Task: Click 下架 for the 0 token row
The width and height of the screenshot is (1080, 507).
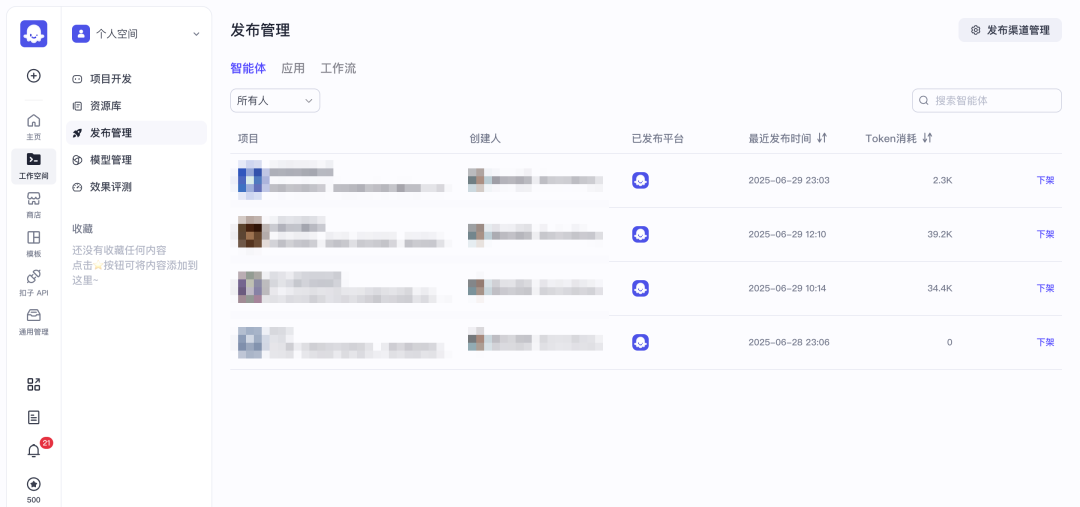Action: pyautogui.click(x=1045, y=342)
